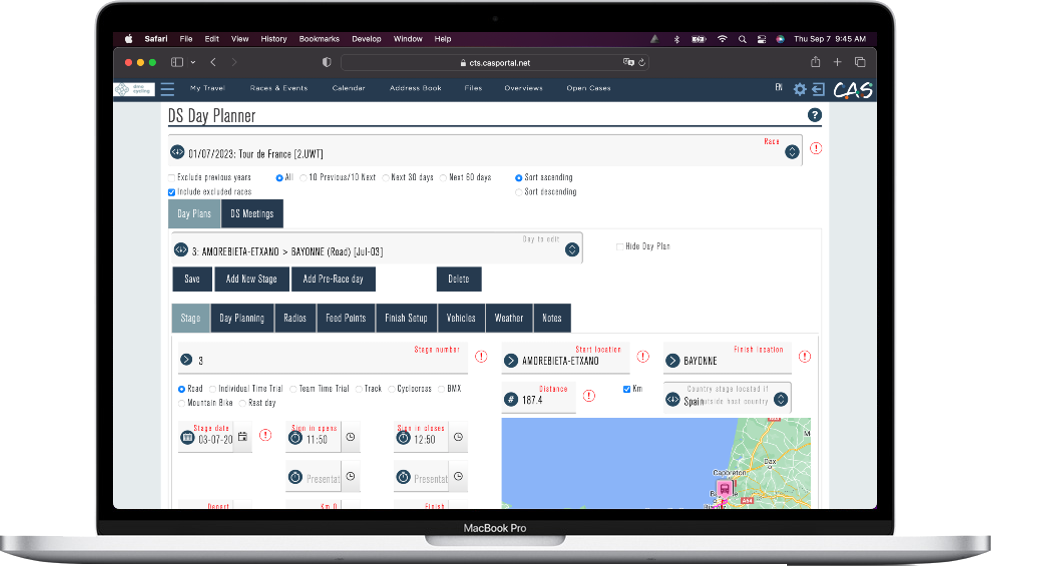Switch to Feed Points tab
This screenshot has width=1055, height=577.
tap(346, 318)
